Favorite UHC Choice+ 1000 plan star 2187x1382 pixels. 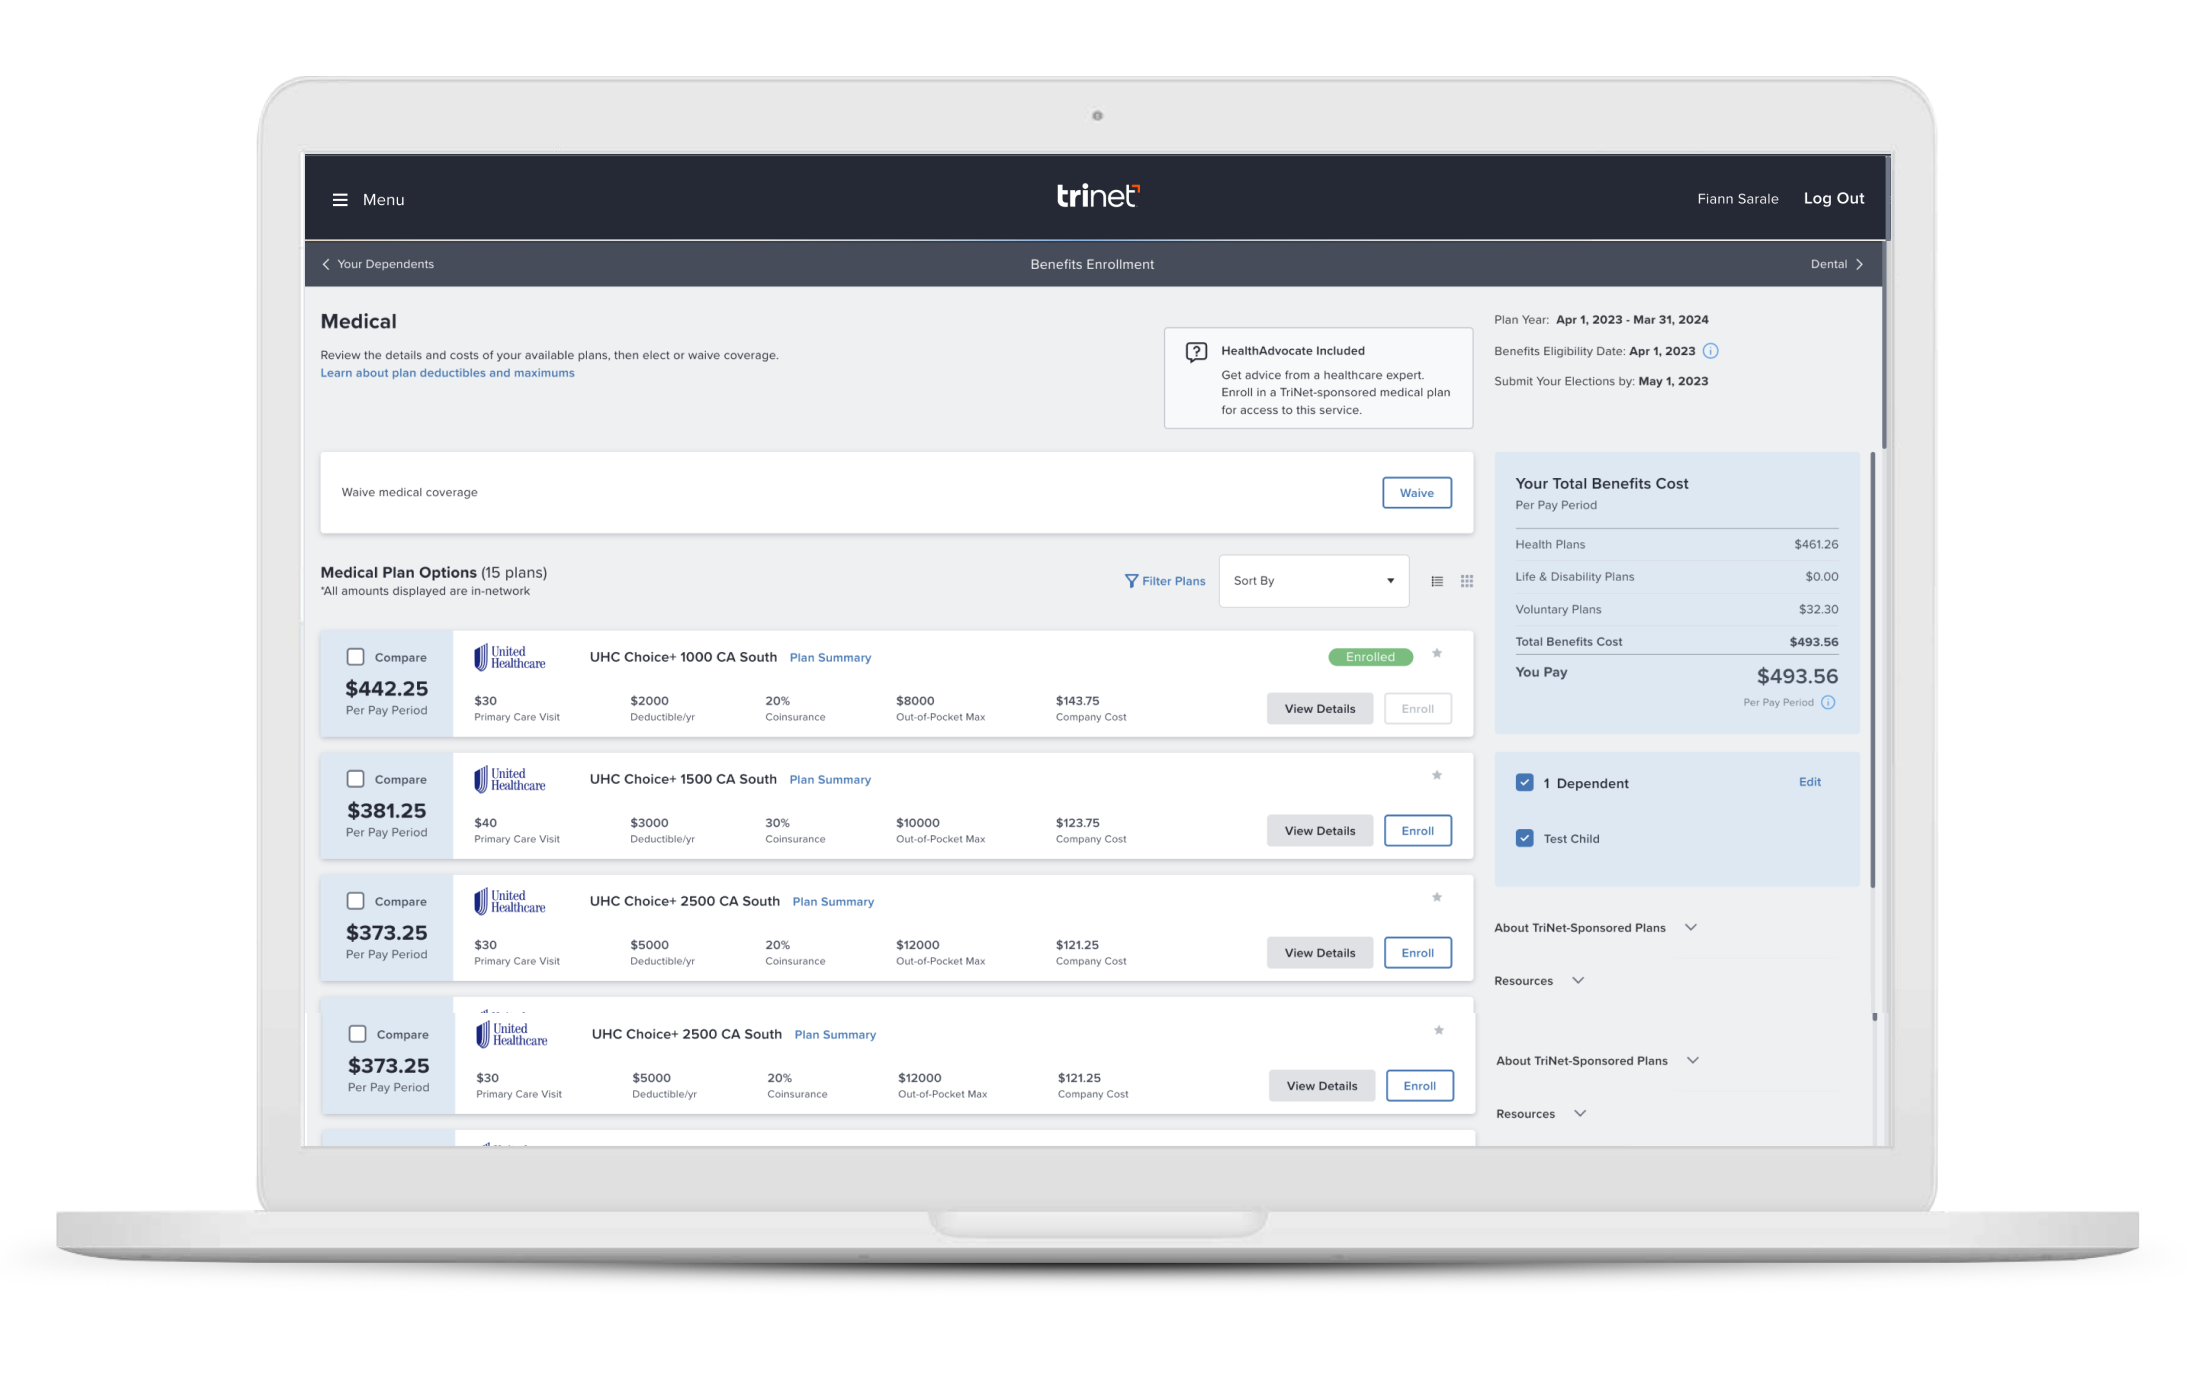click(x=1437, y=653)
